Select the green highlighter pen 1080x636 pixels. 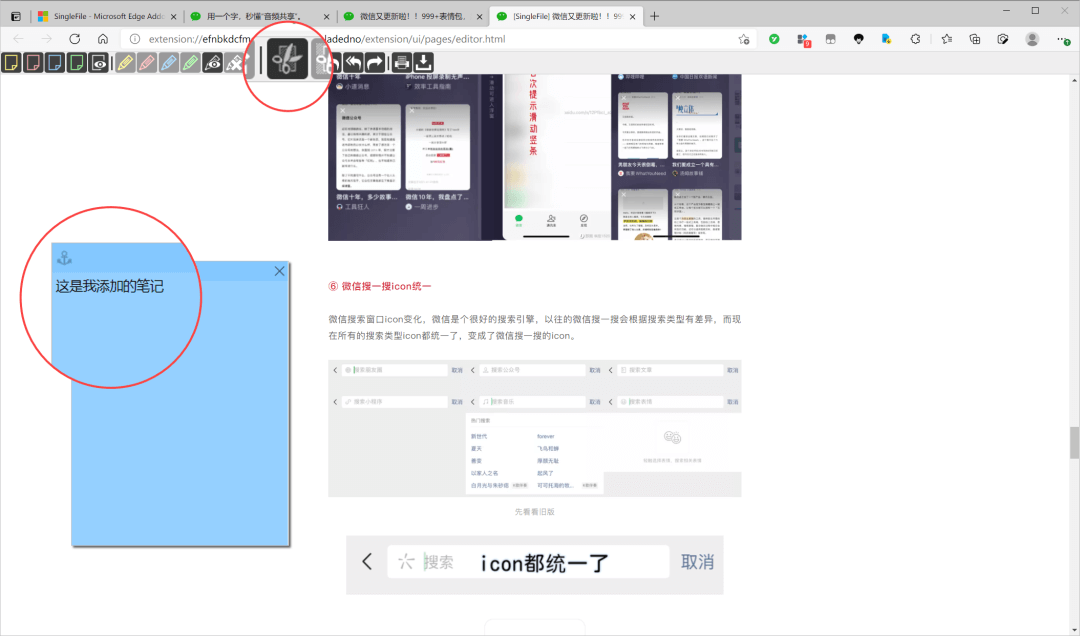point(191,63)
